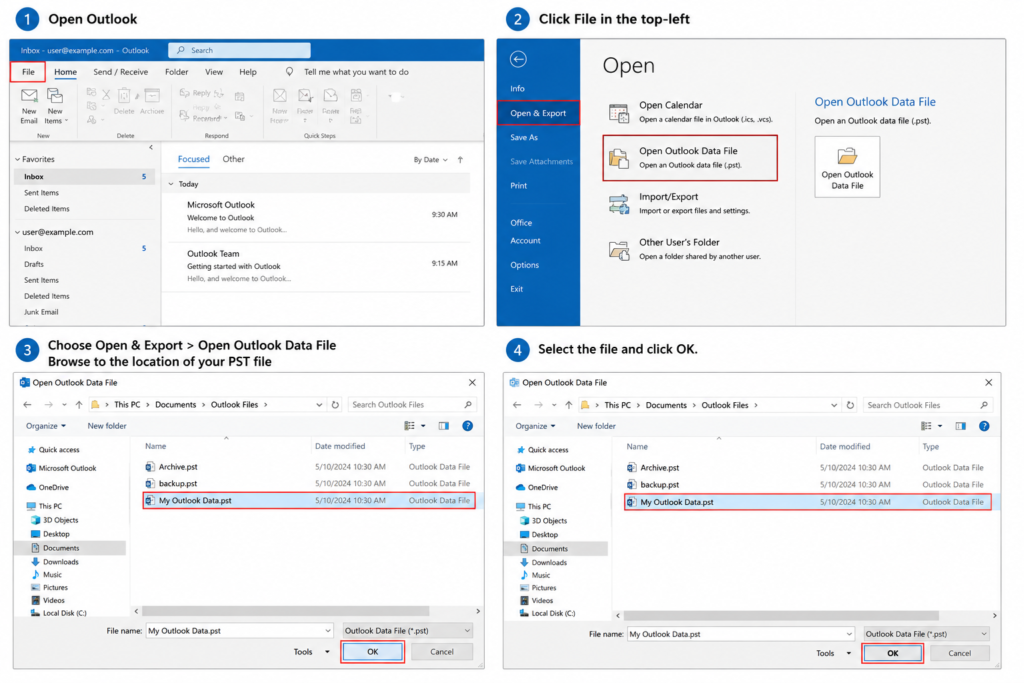
Task: Click the Search Outlook Files box in step 4 dialog
Action: point(927,405)
